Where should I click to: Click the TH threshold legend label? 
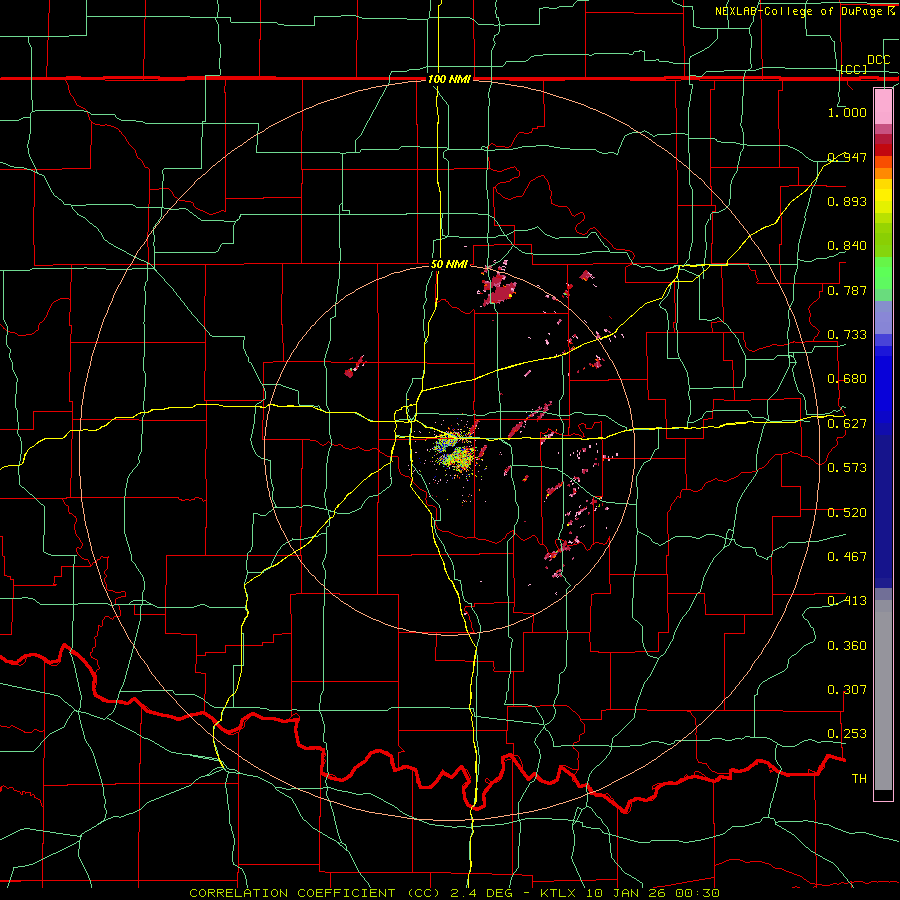859,779
